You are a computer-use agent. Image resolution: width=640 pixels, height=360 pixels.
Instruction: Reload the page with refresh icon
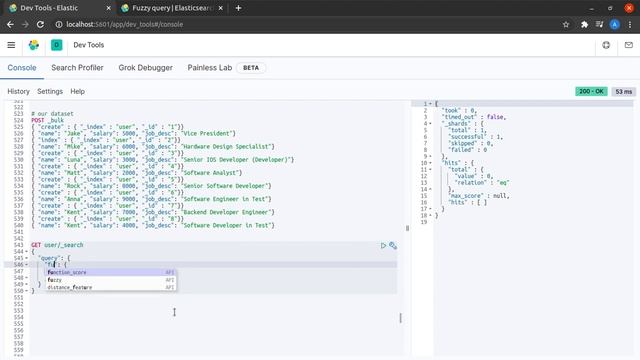(x=40, y=24)
